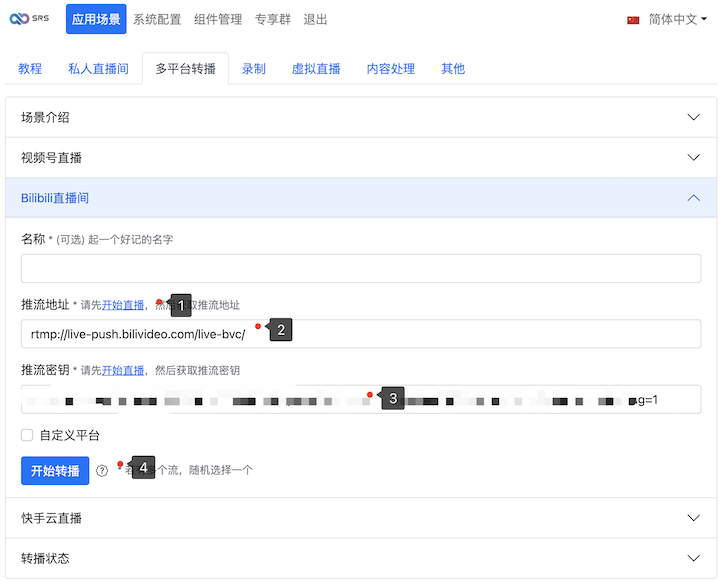720x581 pixels.
Task: Expand the 快手云直播 section
Action: (361, 518)
